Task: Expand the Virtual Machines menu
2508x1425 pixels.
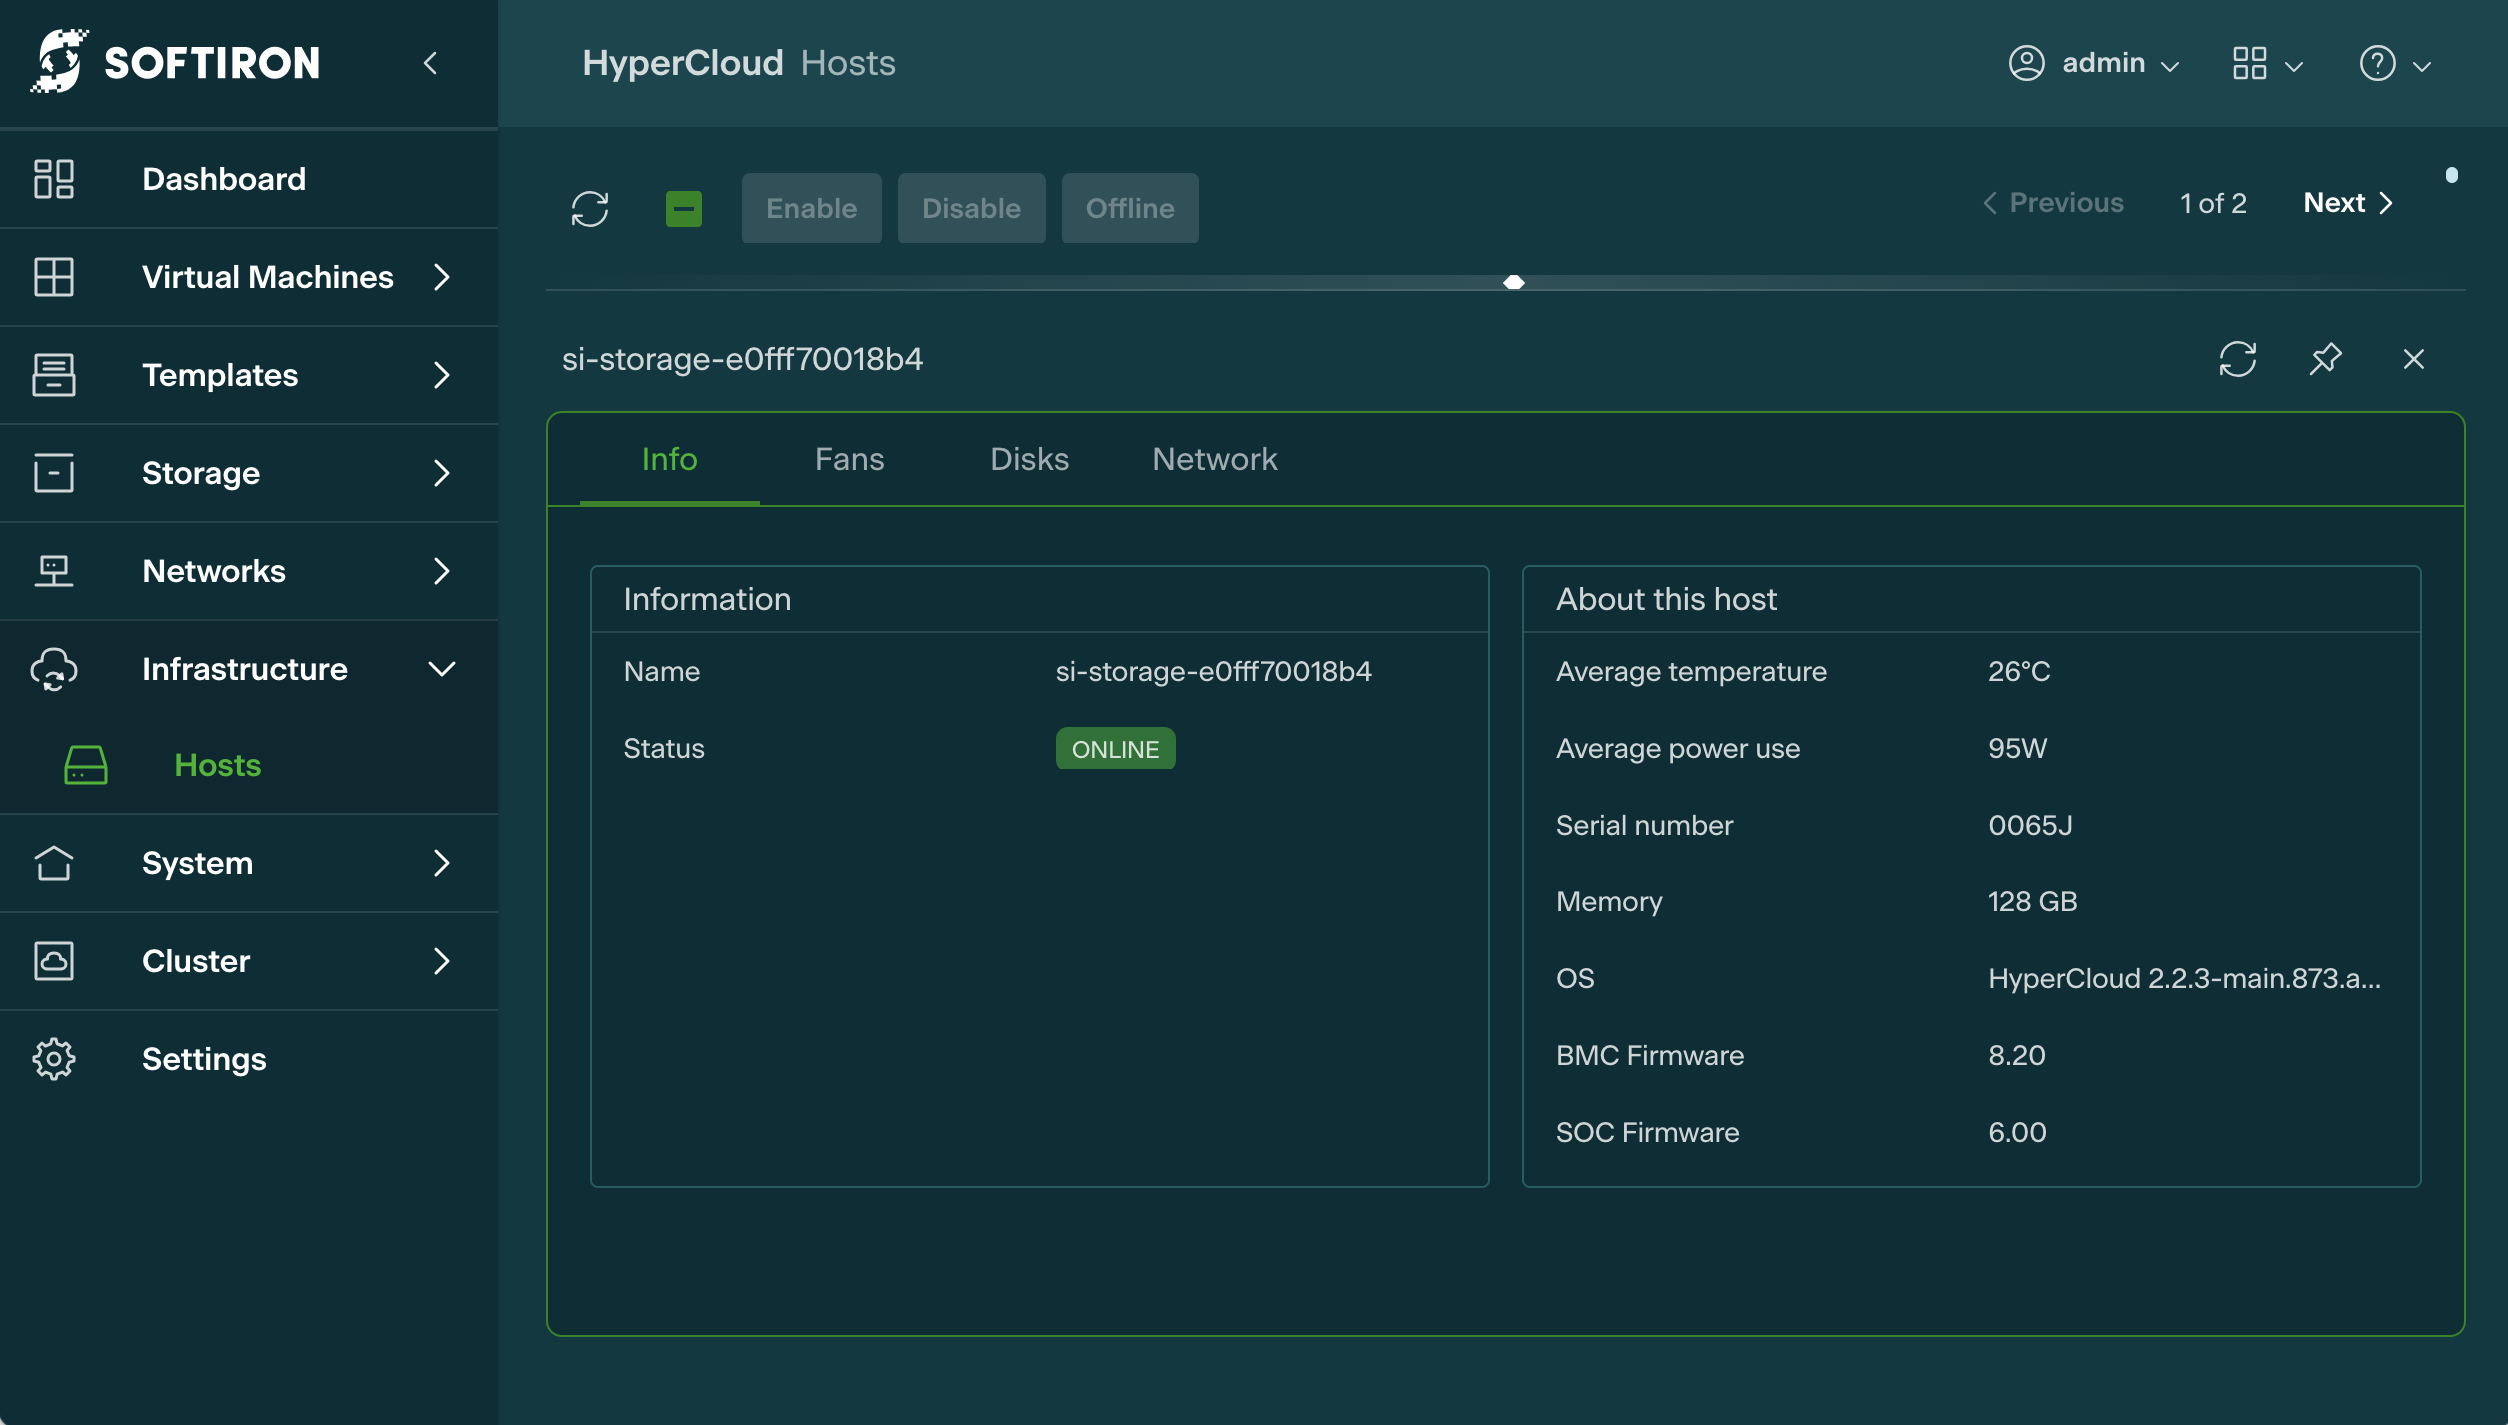Action: click(x=441, y=277)
